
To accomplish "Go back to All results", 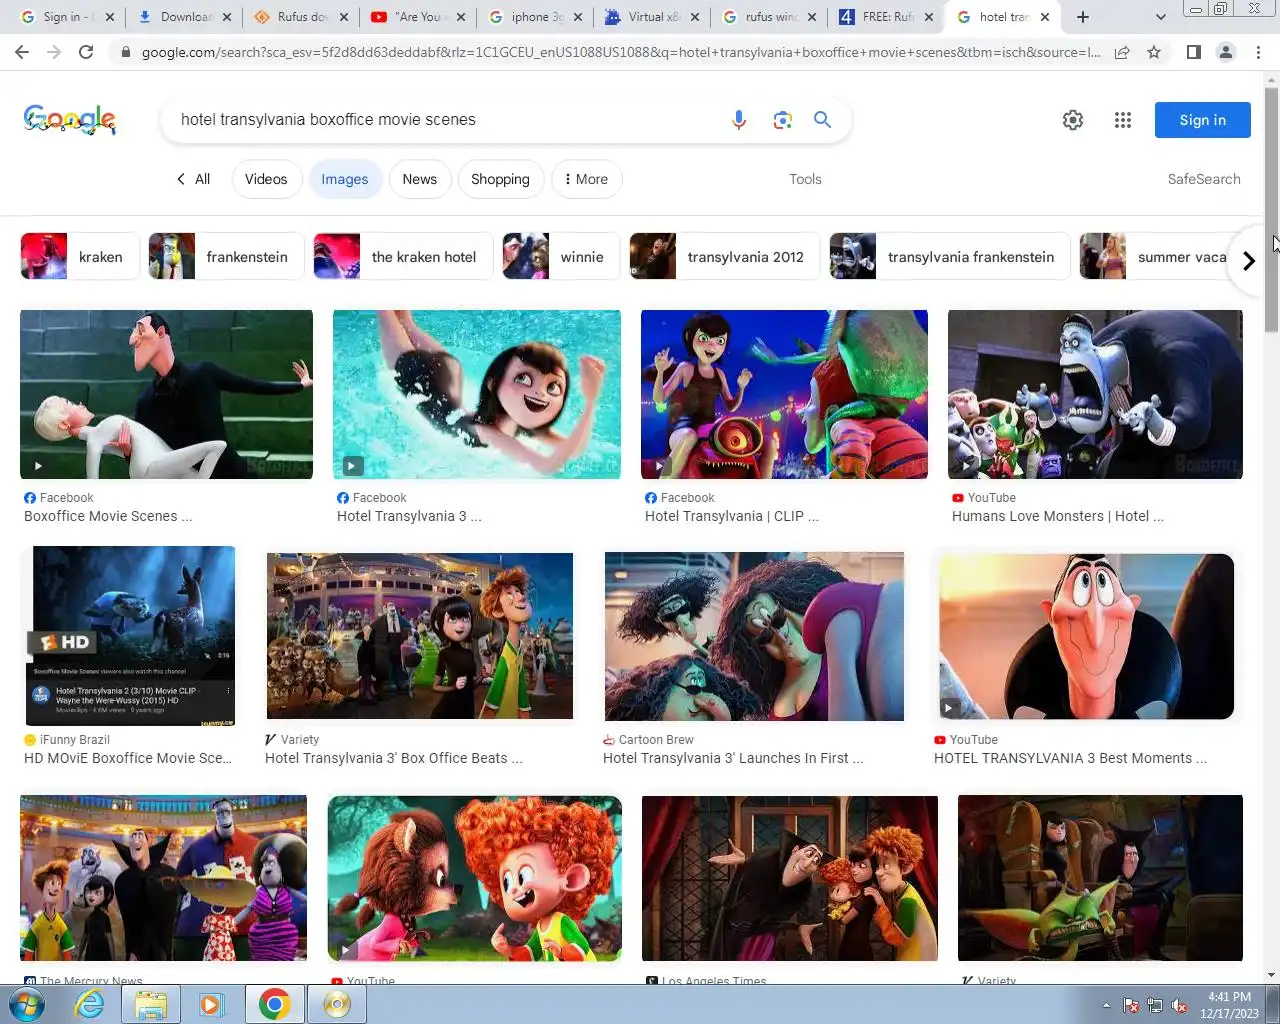I will [x=193, y=179].
